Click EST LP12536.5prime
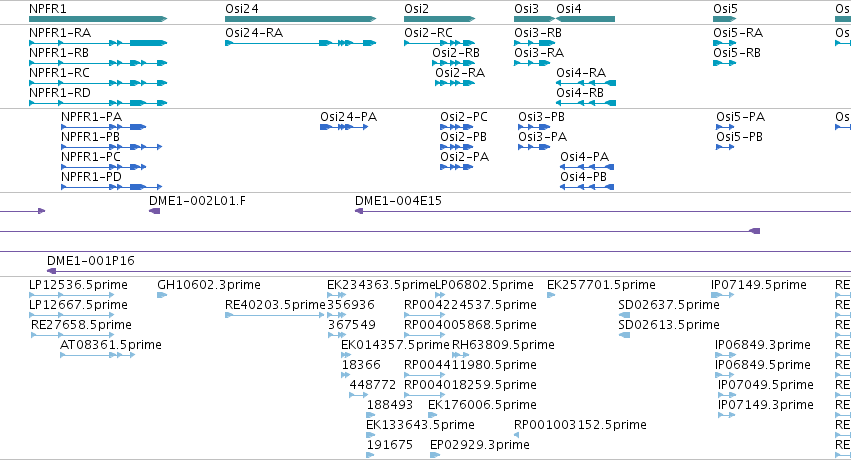This screenshot has height=460, width=851. [x=78, y=285]
